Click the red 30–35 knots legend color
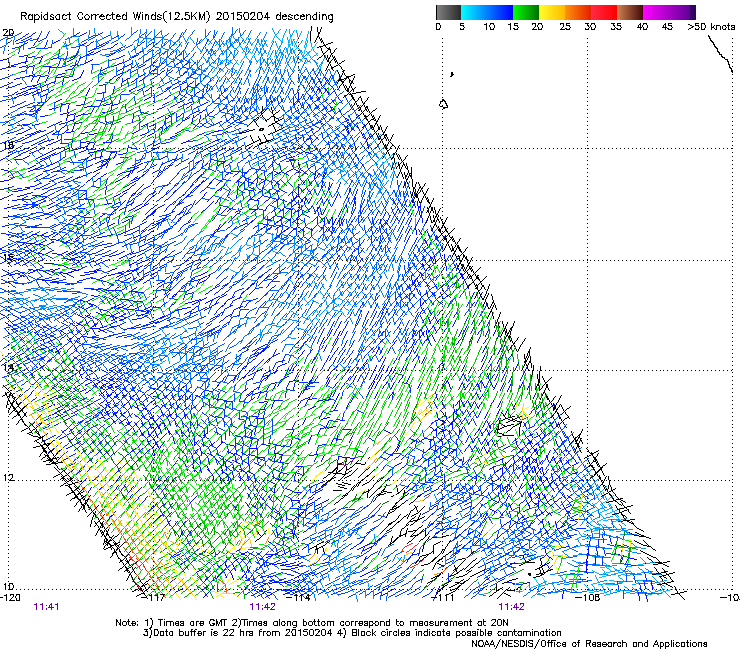The width and height of the screenshot is (740, 650). [604, 12]
